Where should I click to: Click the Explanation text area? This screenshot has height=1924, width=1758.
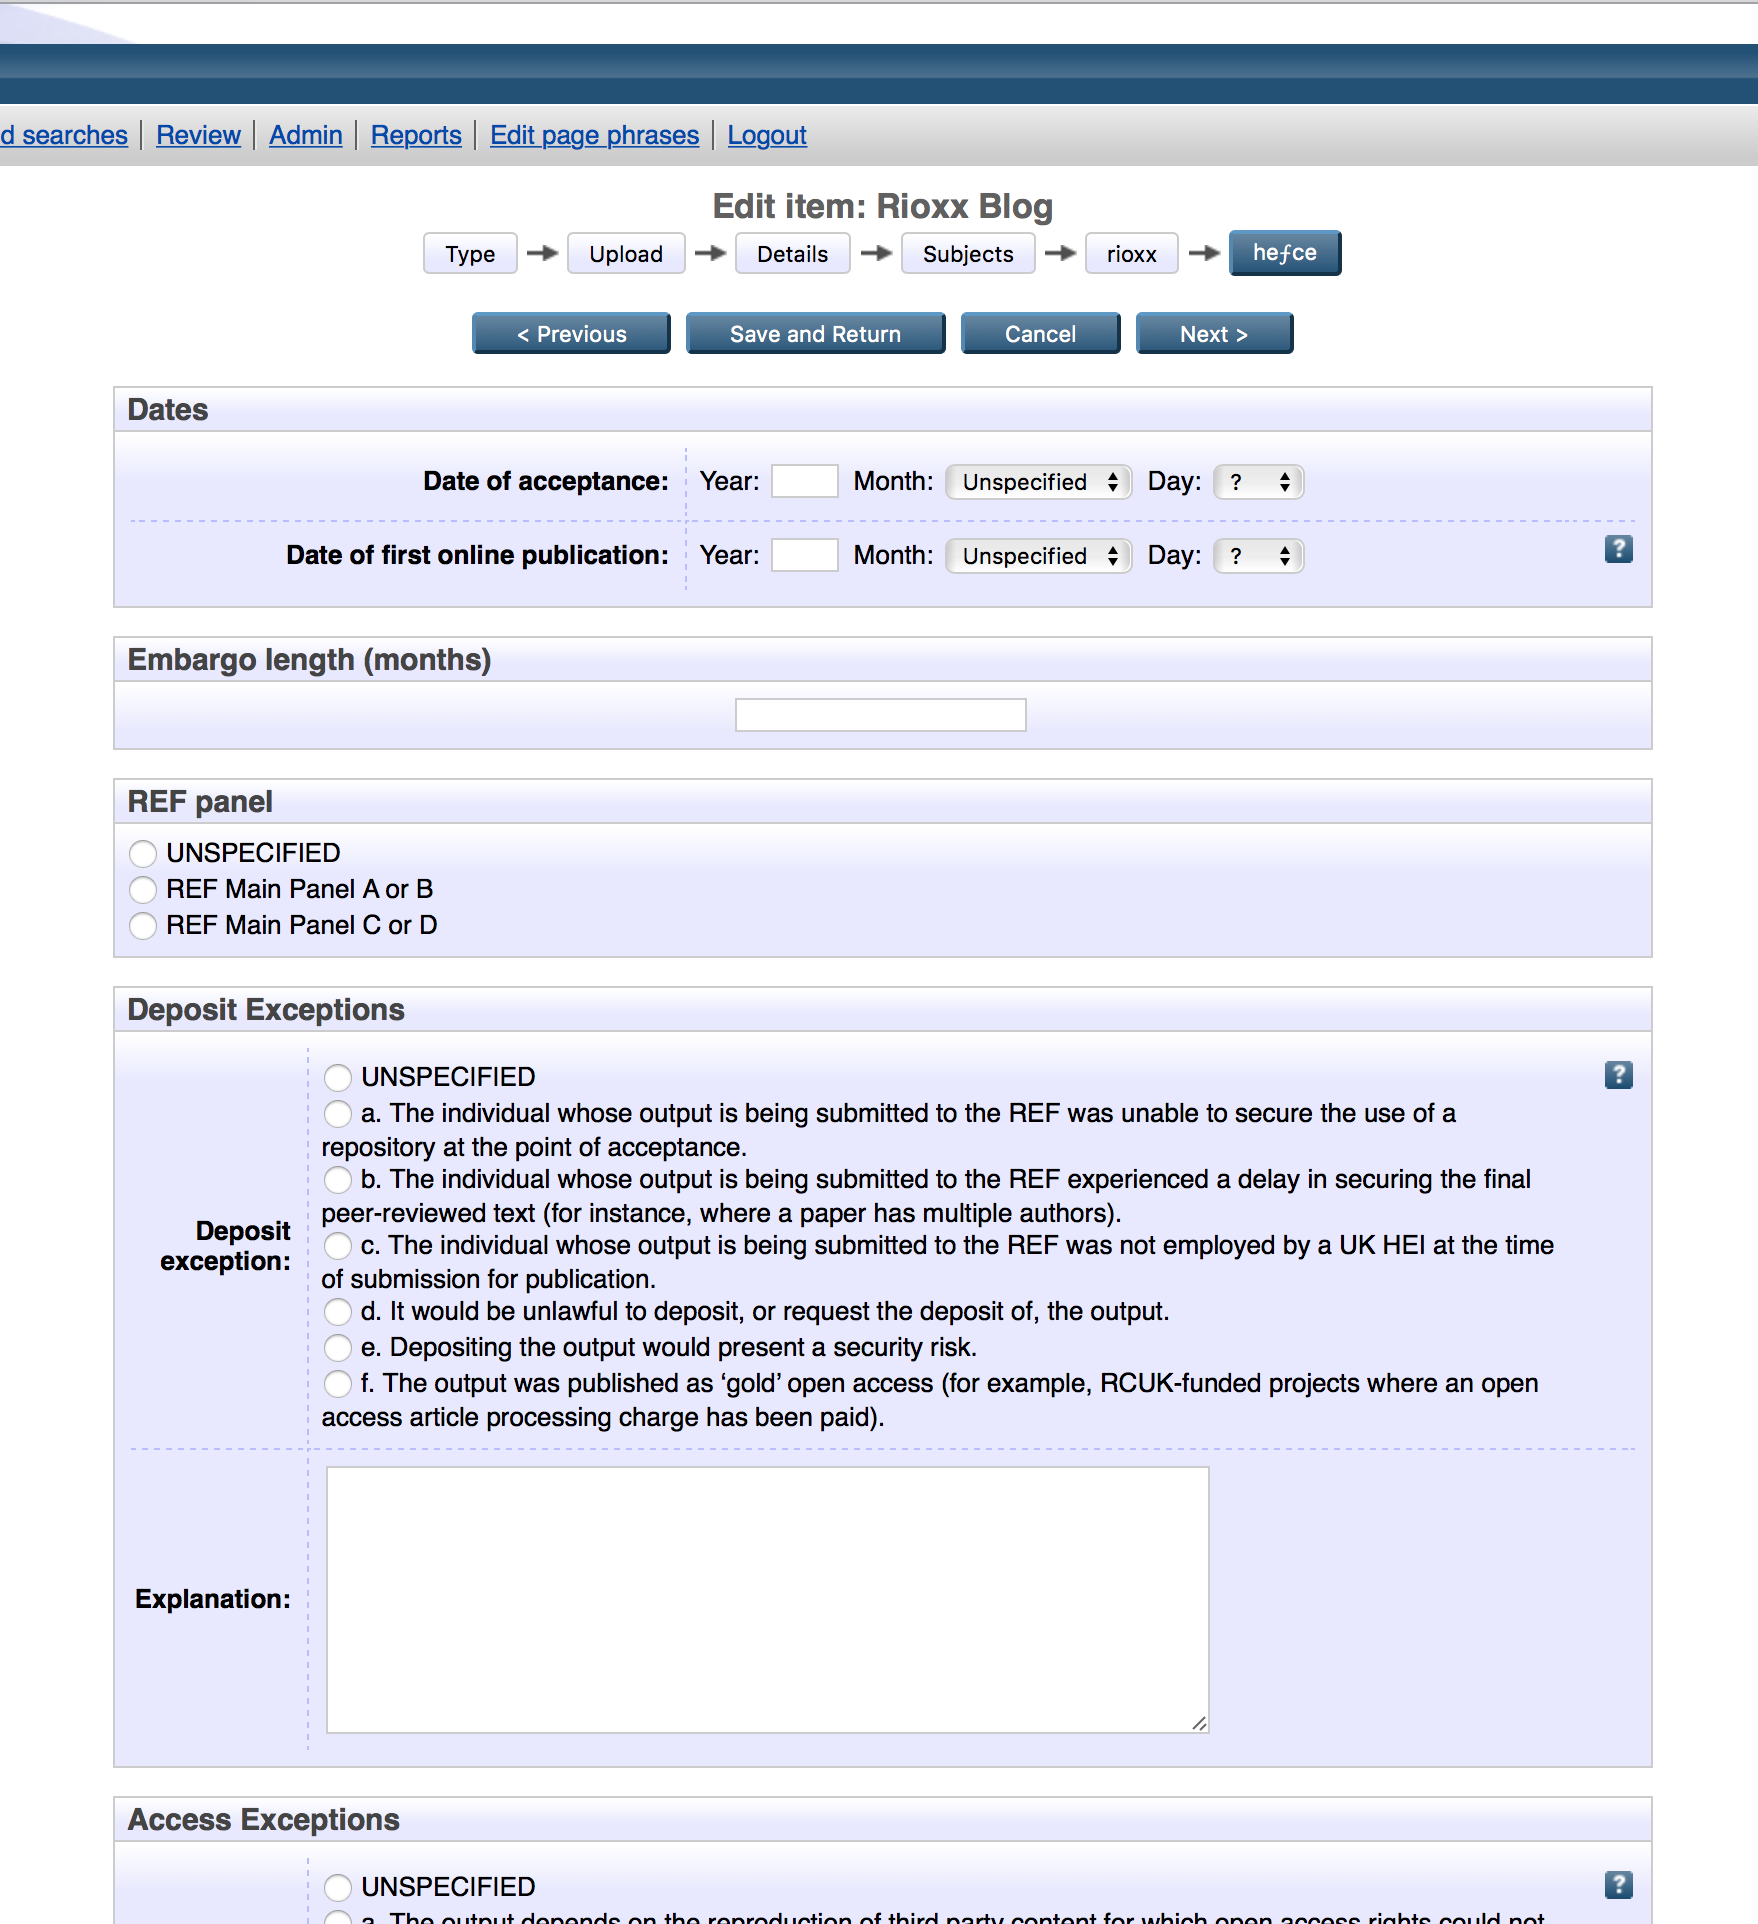[x=767, y=1599]
